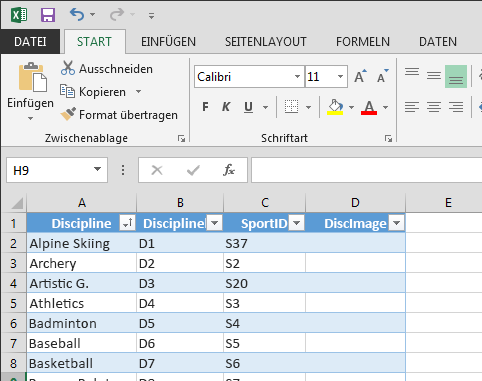Expand the font name dropdown arrow
The image size is (482, 381).
pyautogui.click(x=297, y=77)
